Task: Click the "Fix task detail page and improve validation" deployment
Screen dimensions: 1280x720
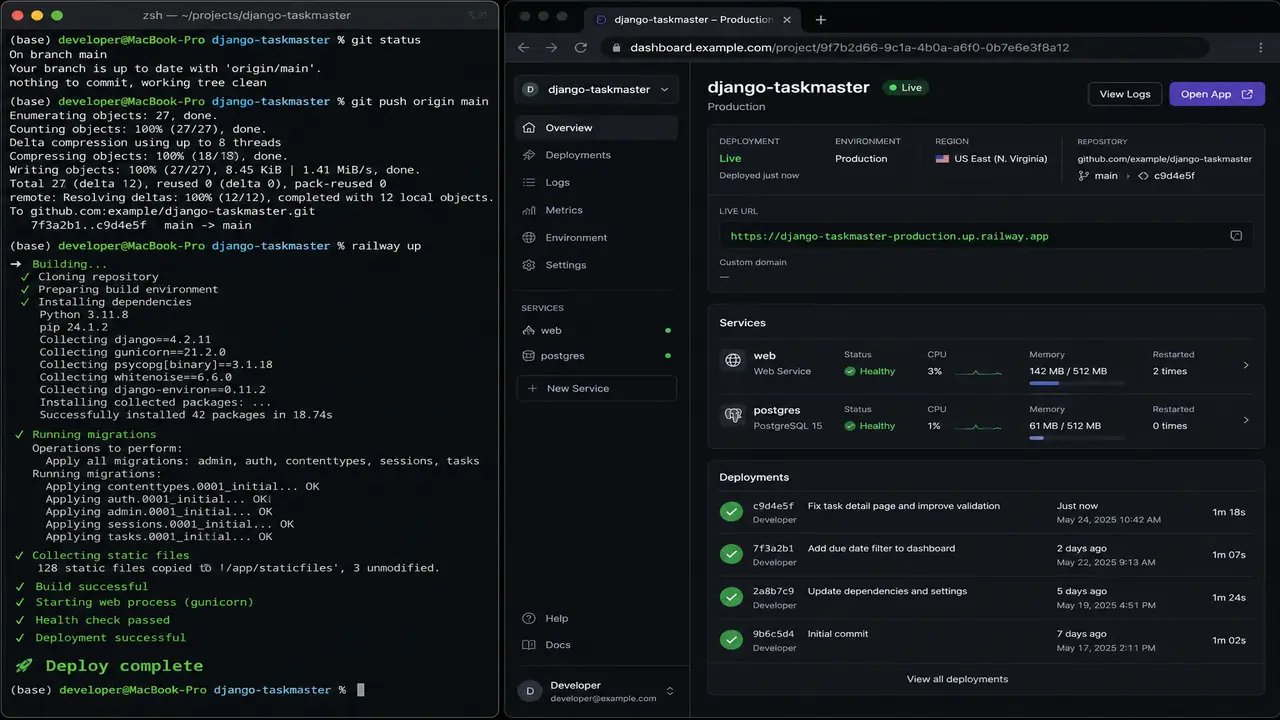Action: 904,506
